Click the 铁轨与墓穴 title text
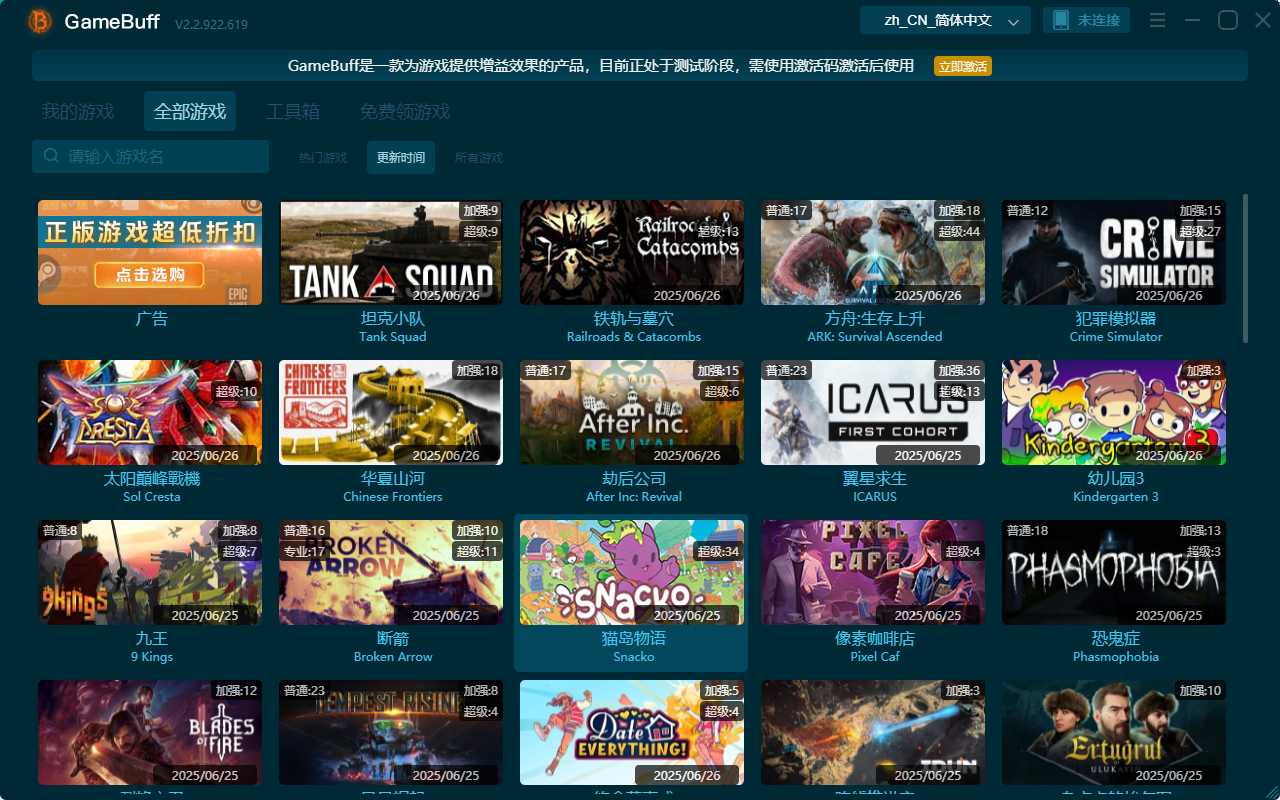The height and width of the screenshot is (800, 1280). click(634, 319)
